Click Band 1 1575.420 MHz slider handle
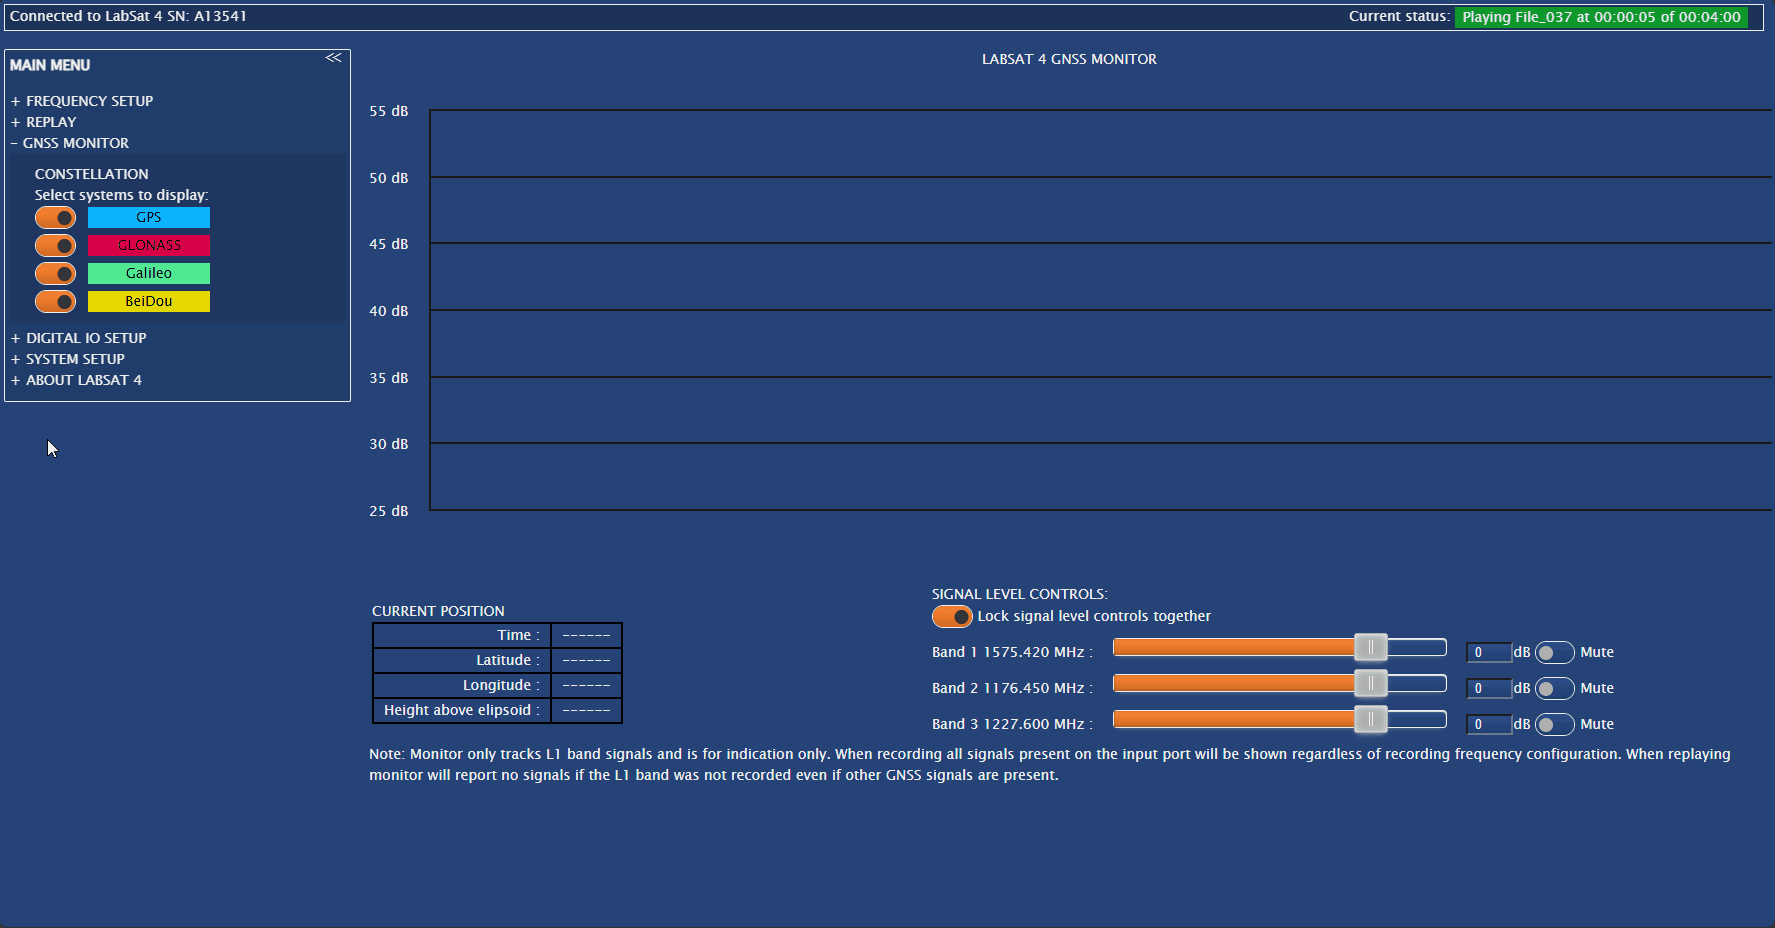The width and height of the screenshot is (1775, 928). [1371, 648]
